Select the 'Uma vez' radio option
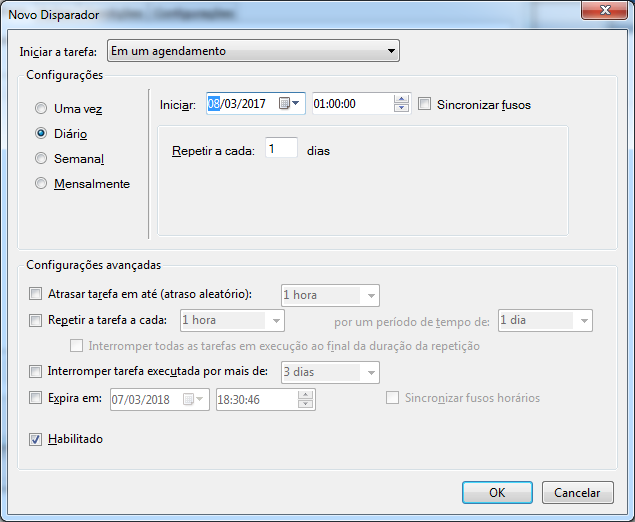Image resolution: width=635 pixels, height=522 pixels. (x=41, y=108)
